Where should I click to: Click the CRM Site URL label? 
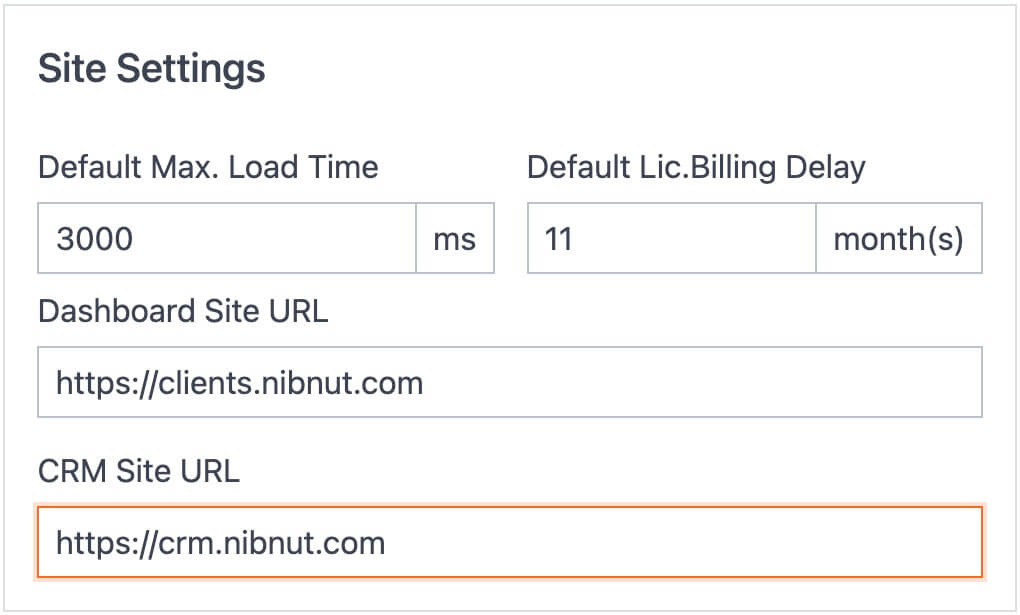[x=139, y=471]
